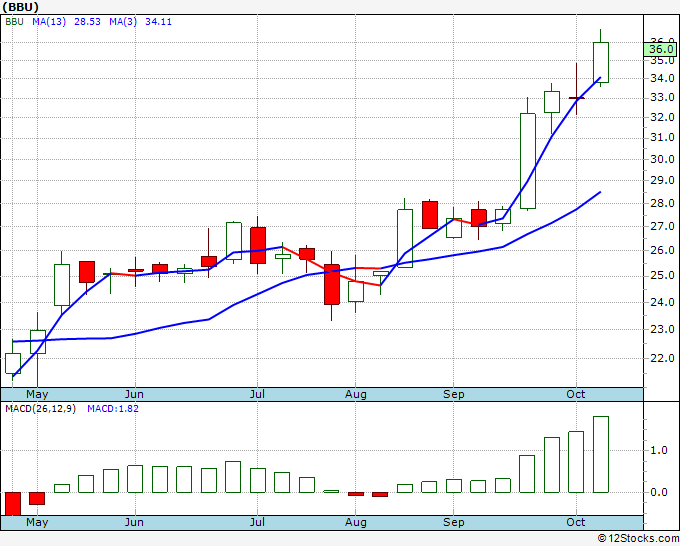680x546 pixels.
Task: Click Oct on the price chart axis
Action: 575,395
